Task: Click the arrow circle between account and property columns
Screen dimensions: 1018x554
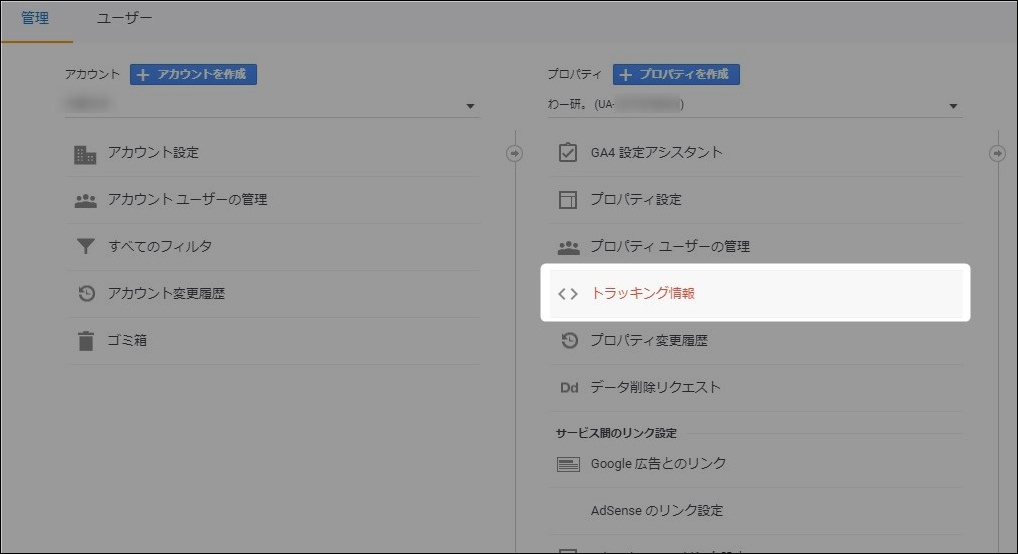Action: (x=514, y=153)
